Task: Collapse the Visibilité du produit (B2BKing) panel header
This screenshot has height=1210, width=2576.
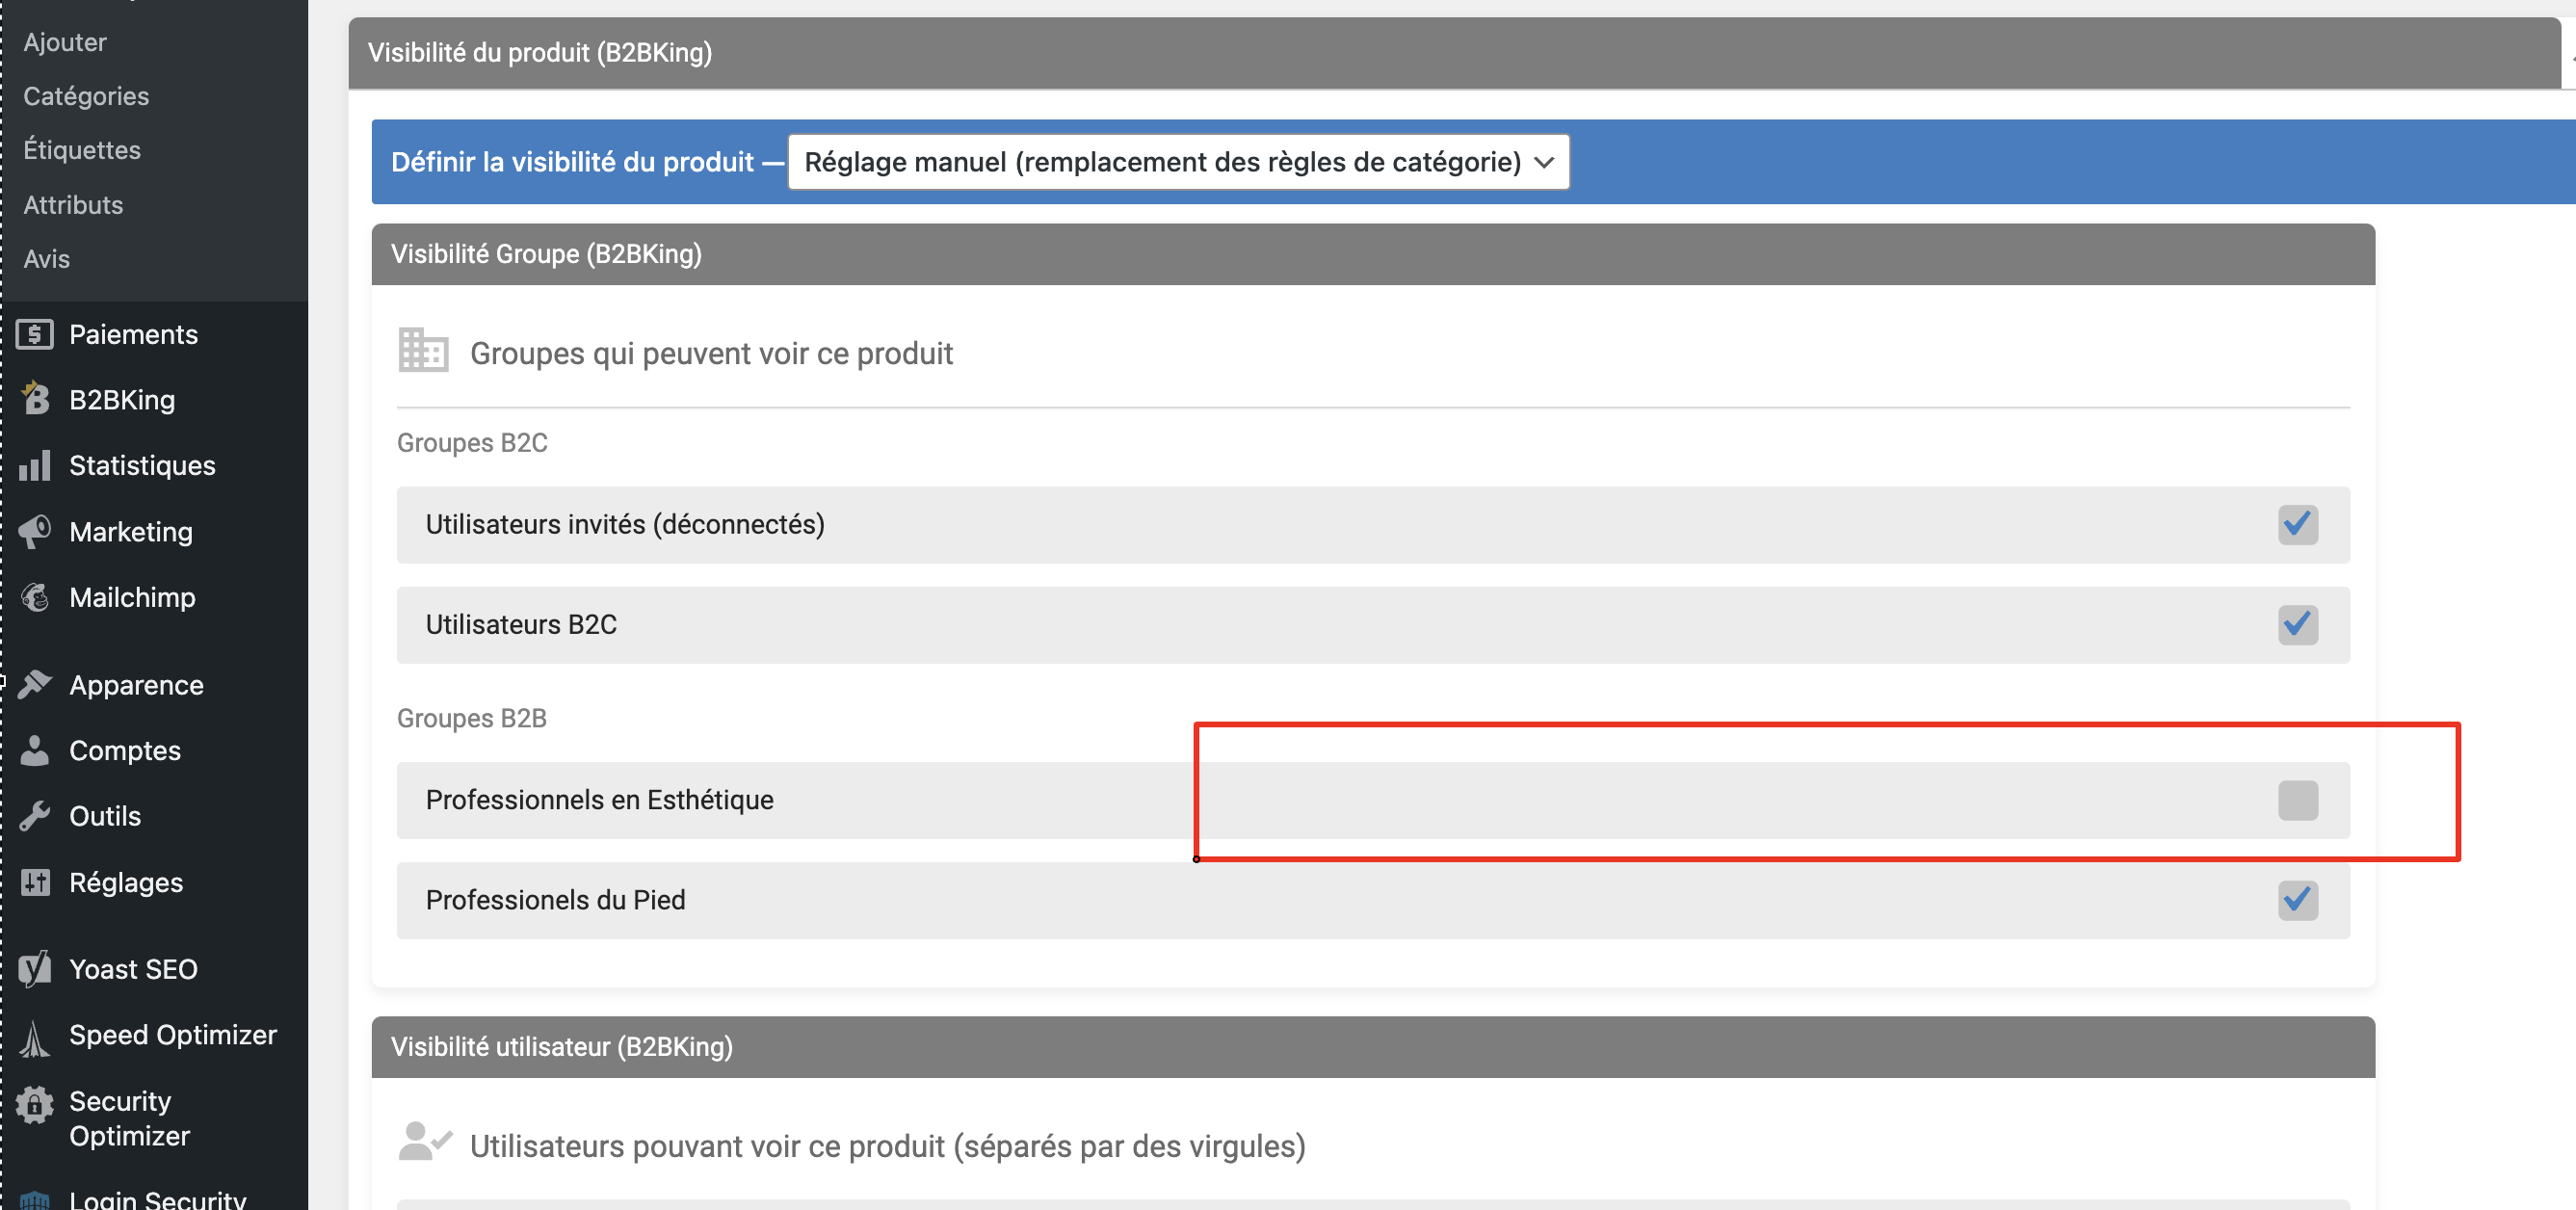Action: coord(1454,53)
